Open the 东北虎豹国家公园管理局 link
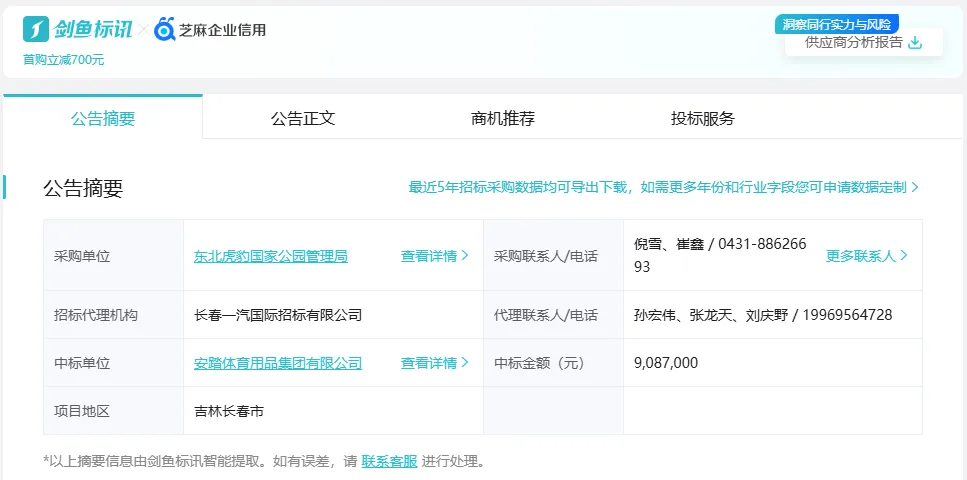 [271, 256]
